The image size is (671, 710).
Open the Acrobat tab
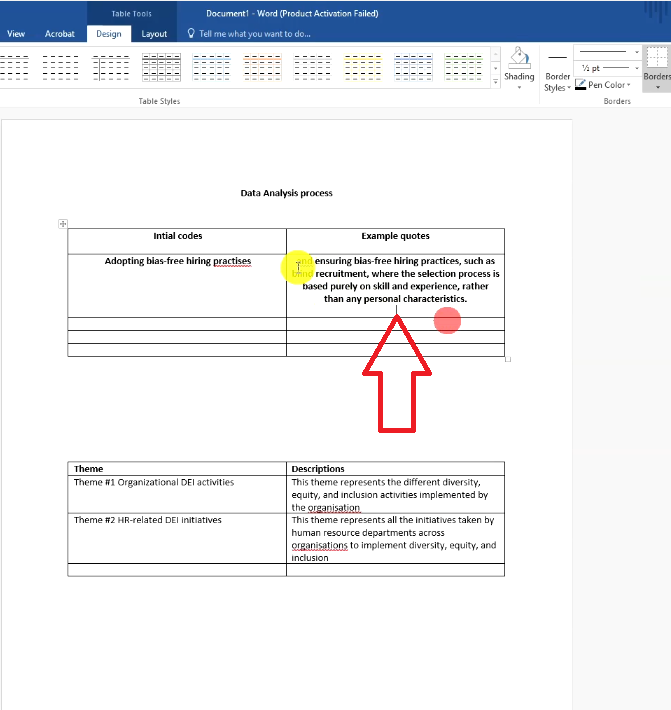pos(59,34)
